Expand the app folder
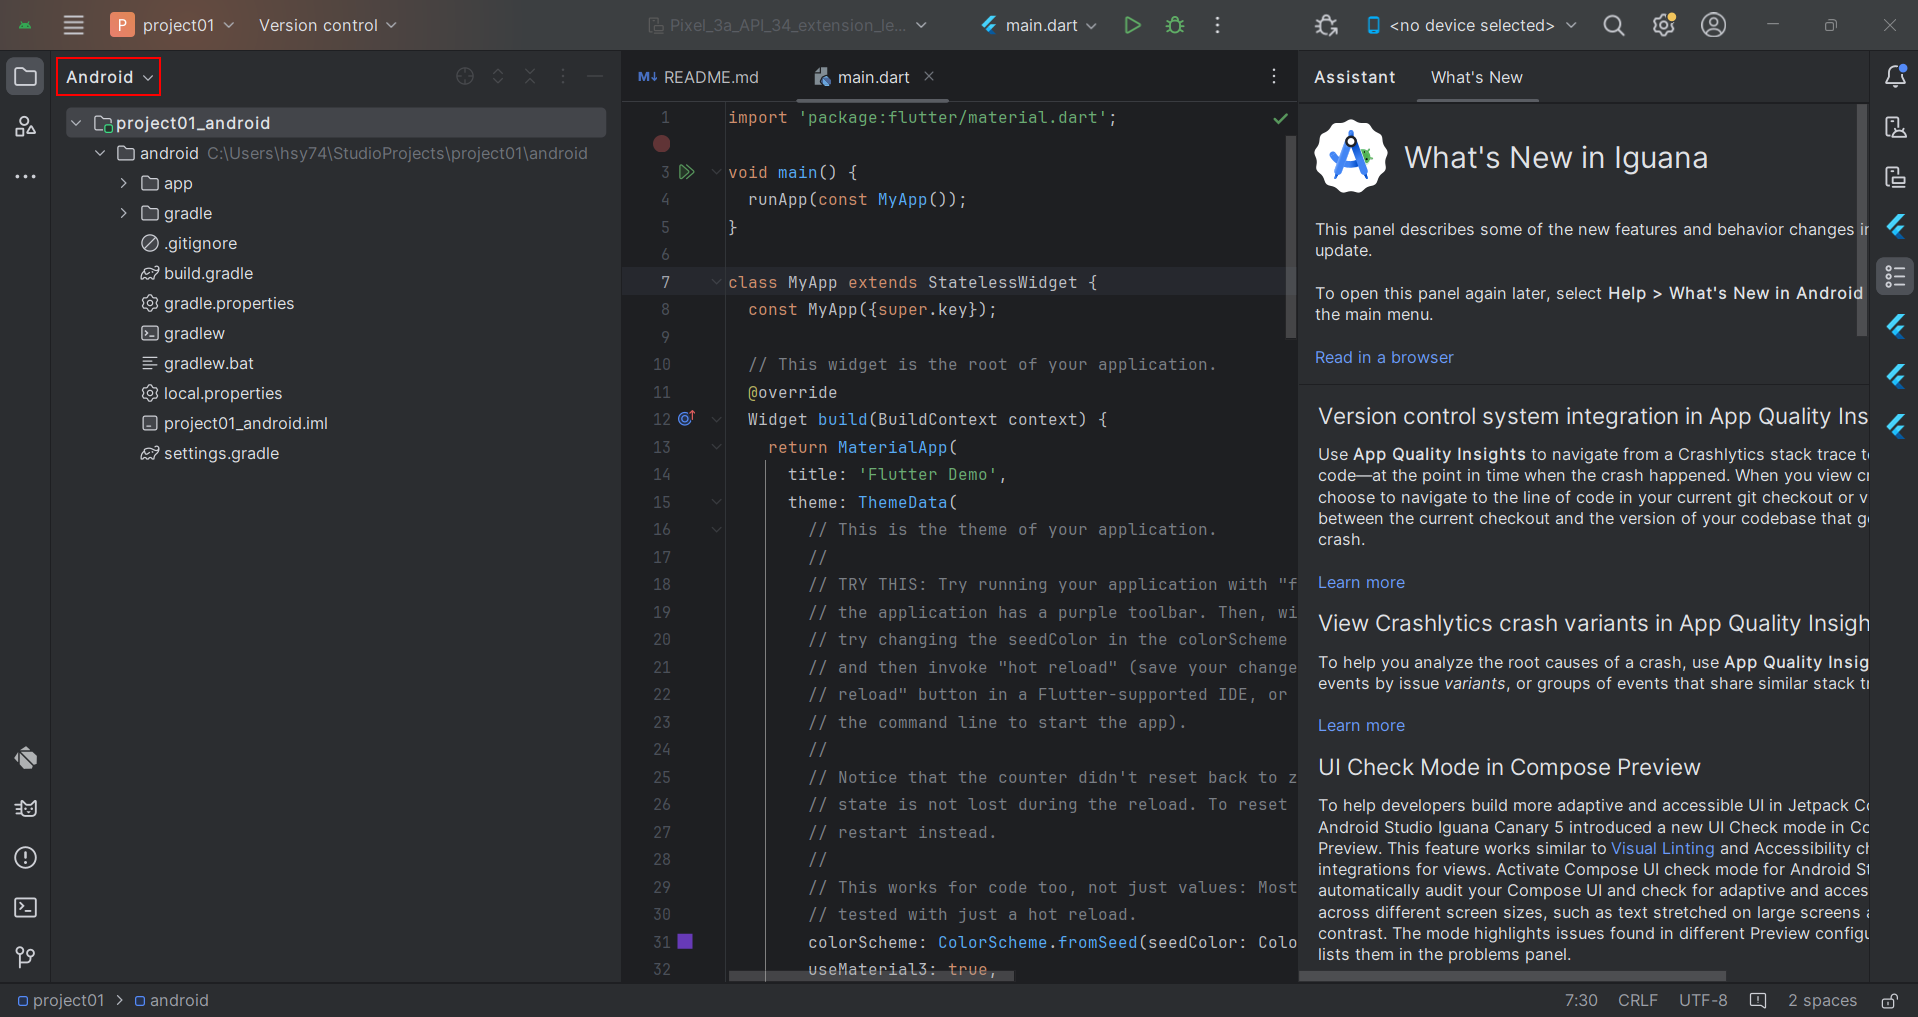This screenshot has width=1918, height=1017. (123, 183)
